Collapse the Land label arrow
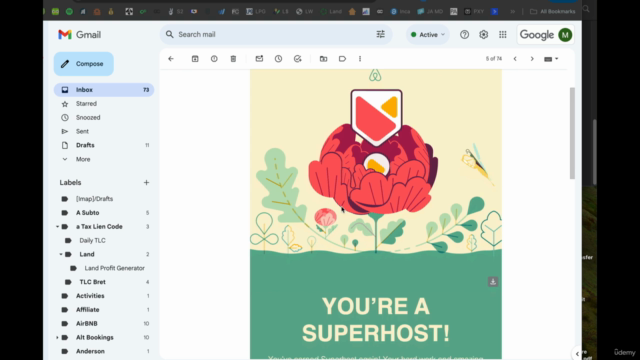 [x=61, y=254]
